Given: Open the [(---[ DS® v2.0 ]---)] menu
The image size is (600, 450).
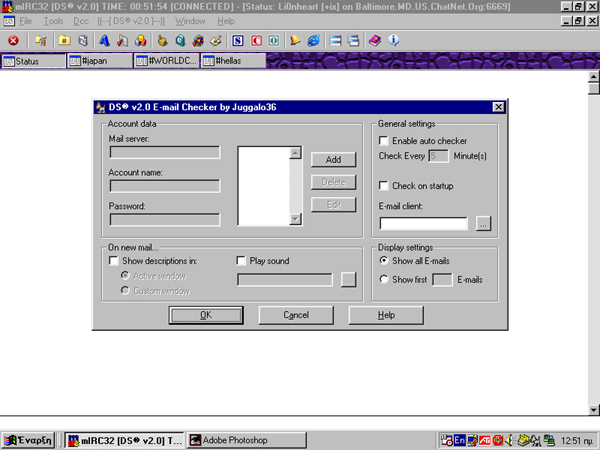Looking at the screenshot, I should pos(131,21).
